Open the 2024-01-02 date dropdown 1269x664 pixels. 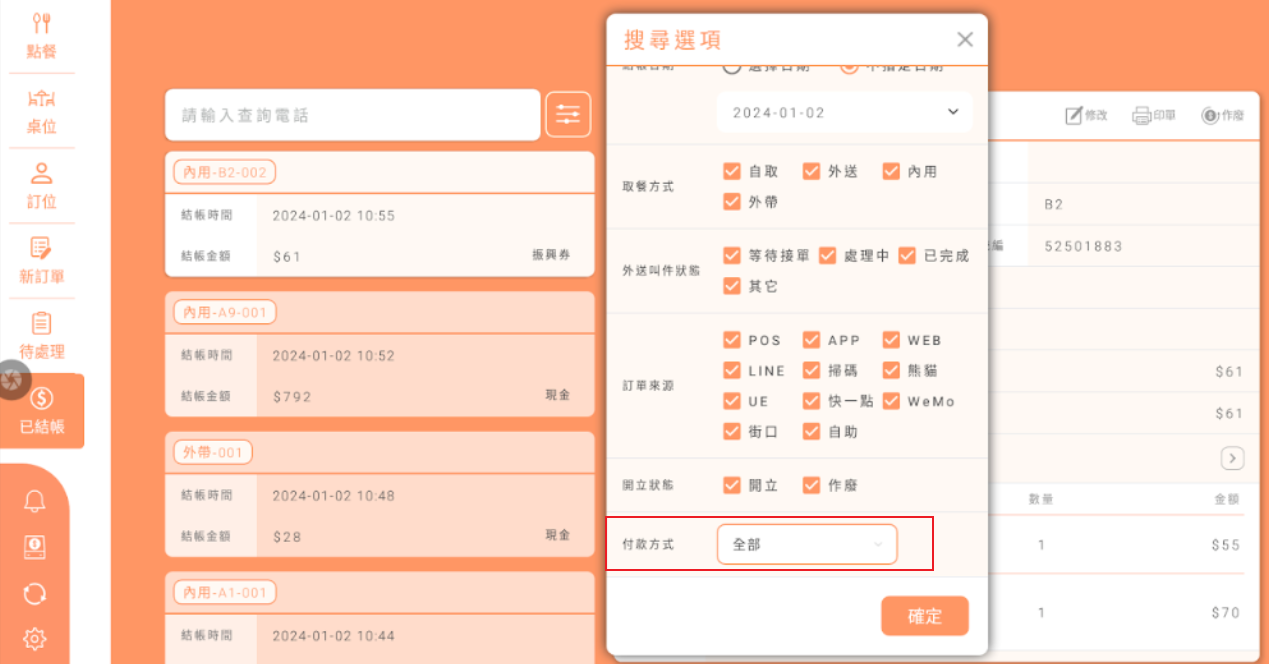point(844,113)
